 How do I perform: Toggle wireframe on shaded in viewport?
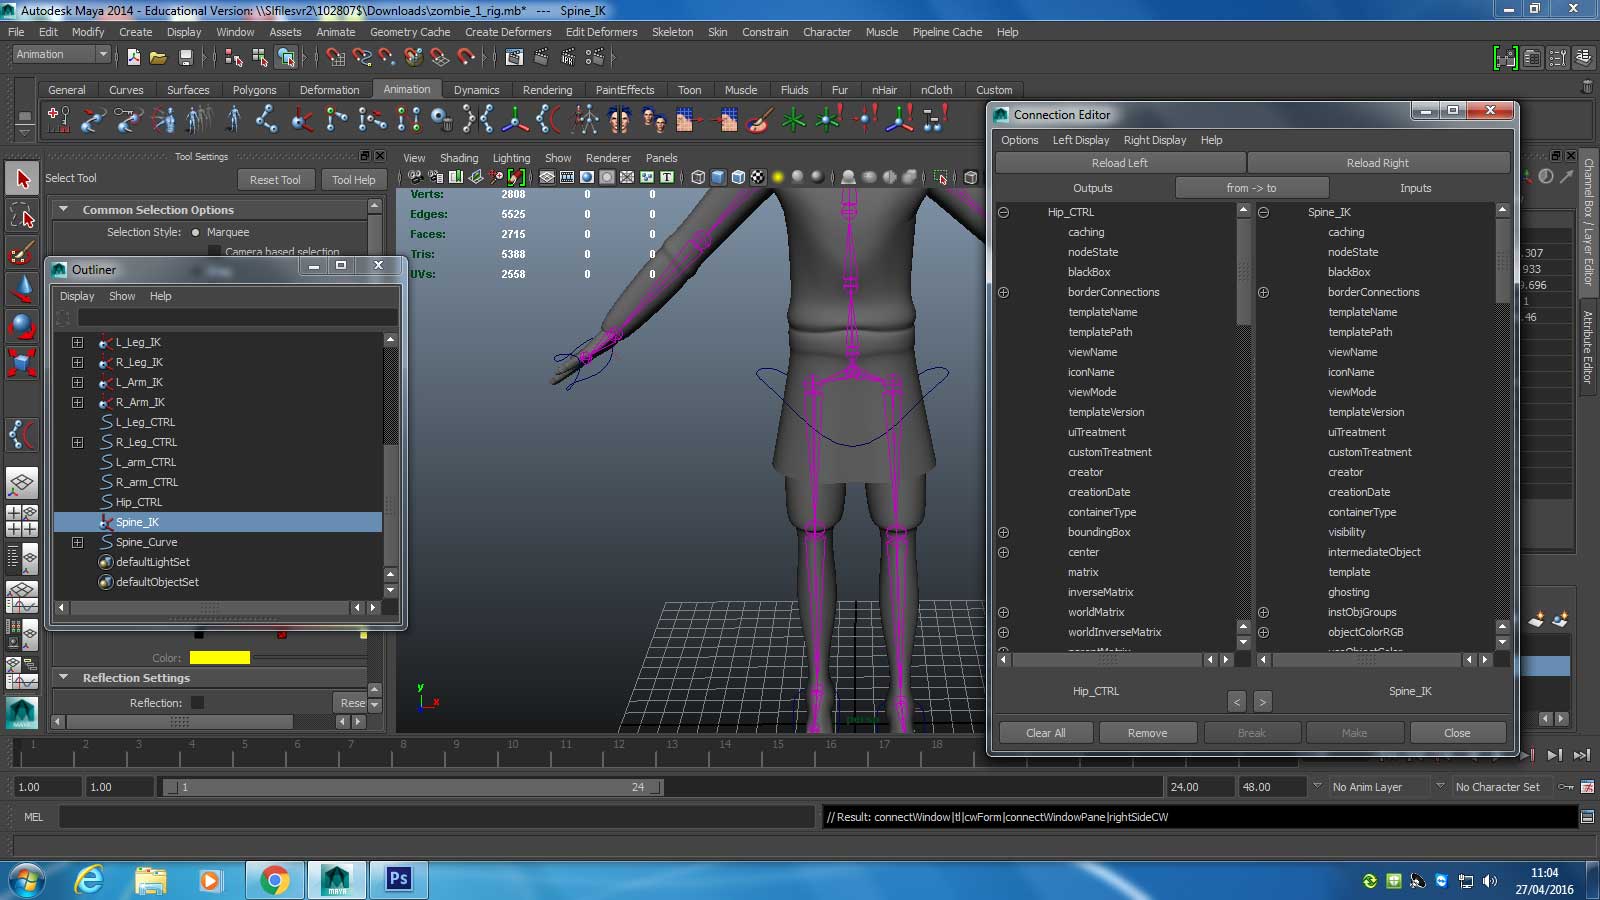coord(738,177)
